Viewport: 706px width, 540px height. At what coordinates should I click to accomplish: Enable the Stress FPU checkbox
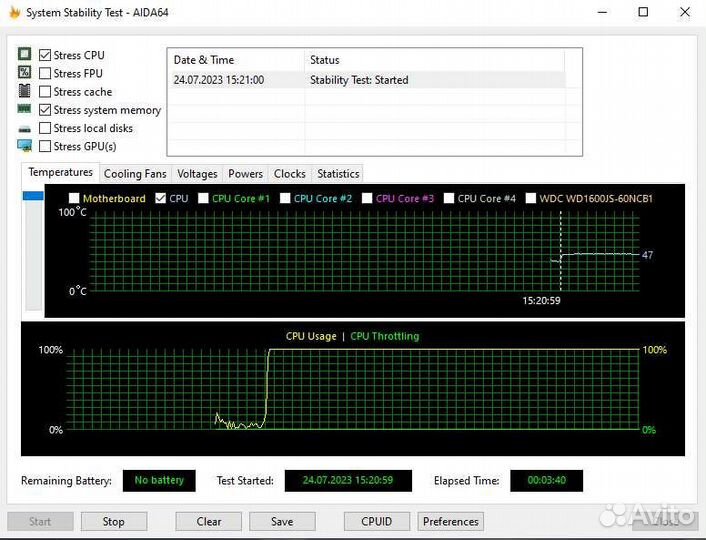45,73
